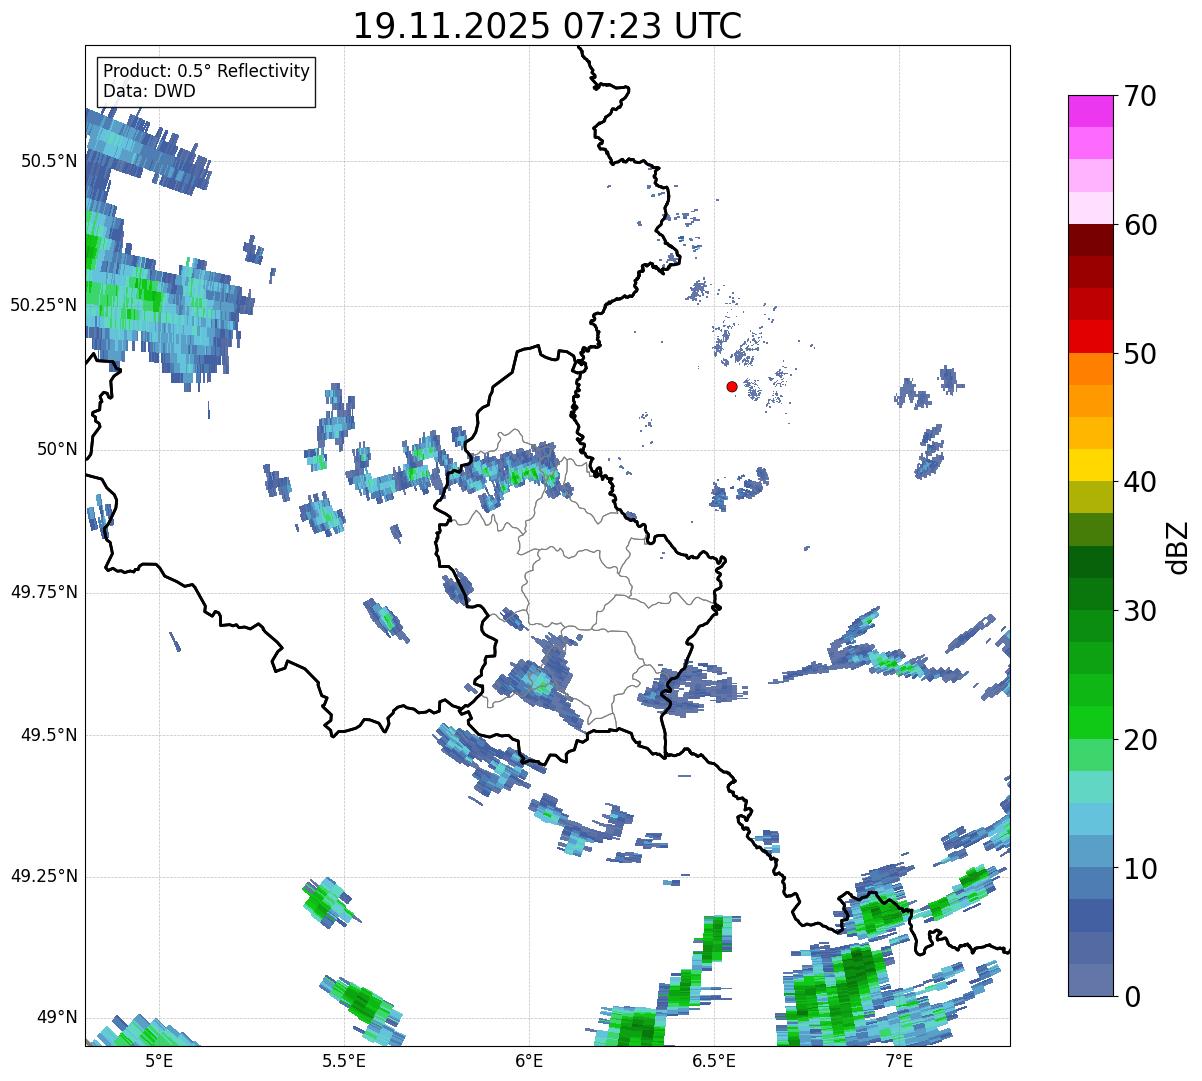
Task: Click the magenta swatch at top of colorbar
Action: [1090, 111]
